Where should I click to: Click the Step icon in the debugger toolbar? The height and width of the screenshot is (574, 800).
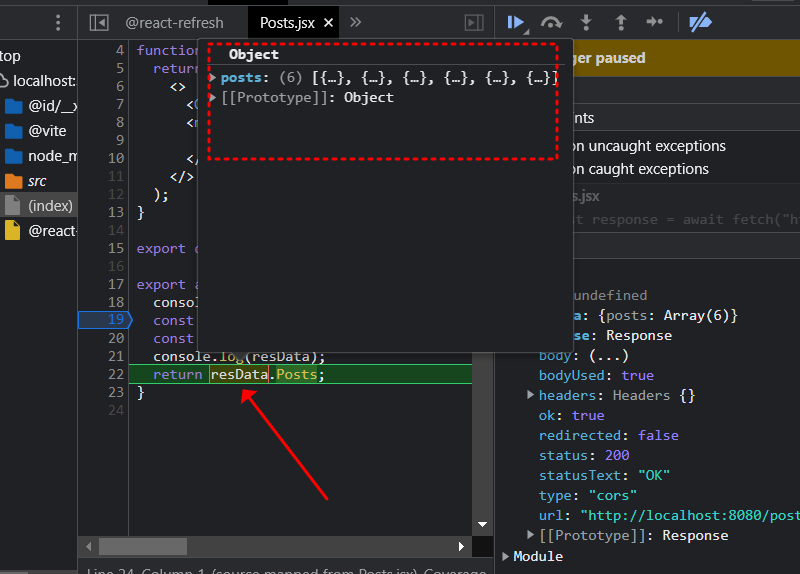pos(655,22)
